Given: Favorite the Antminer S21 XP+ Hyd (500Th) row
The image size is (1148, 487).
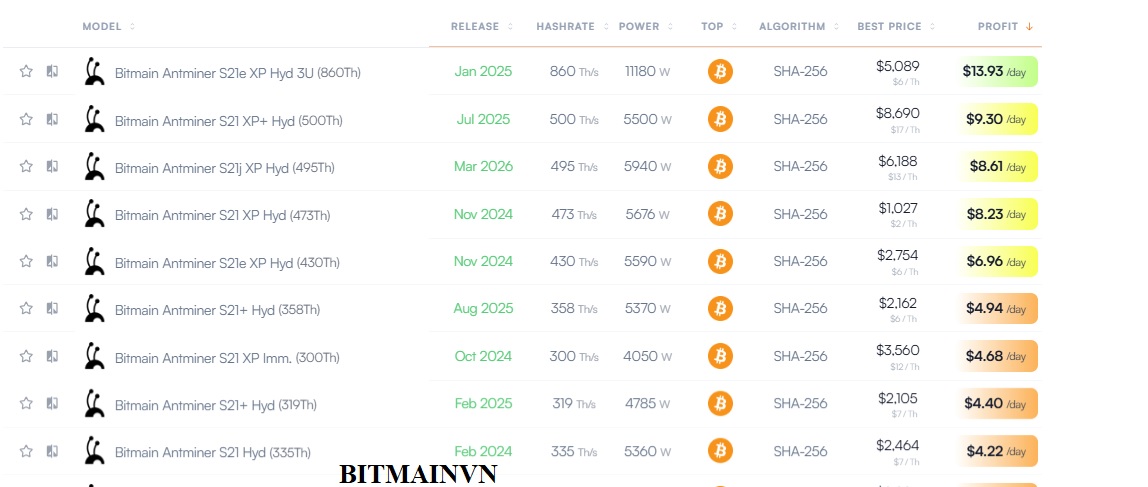Looking at the screenshot, I should (x=26, y=119).
